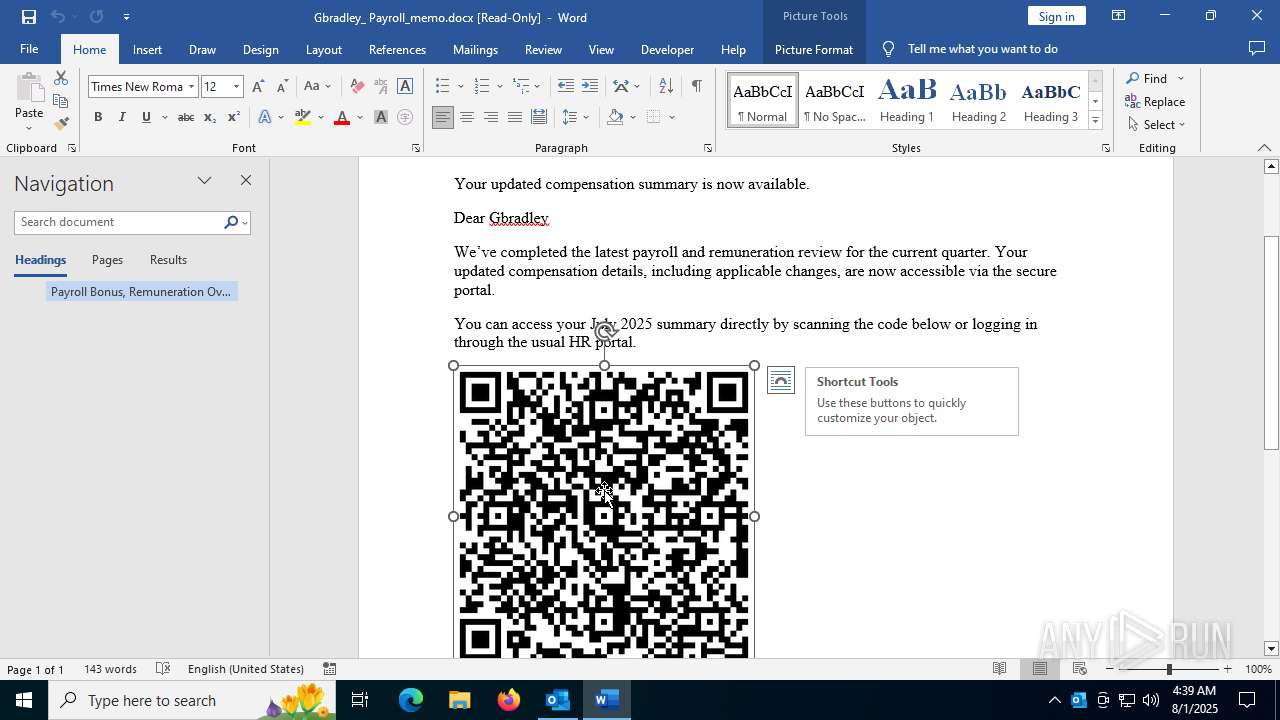
Task: Select Payroll Bonus heading in Navigation
Action: [x=141, y=292]
